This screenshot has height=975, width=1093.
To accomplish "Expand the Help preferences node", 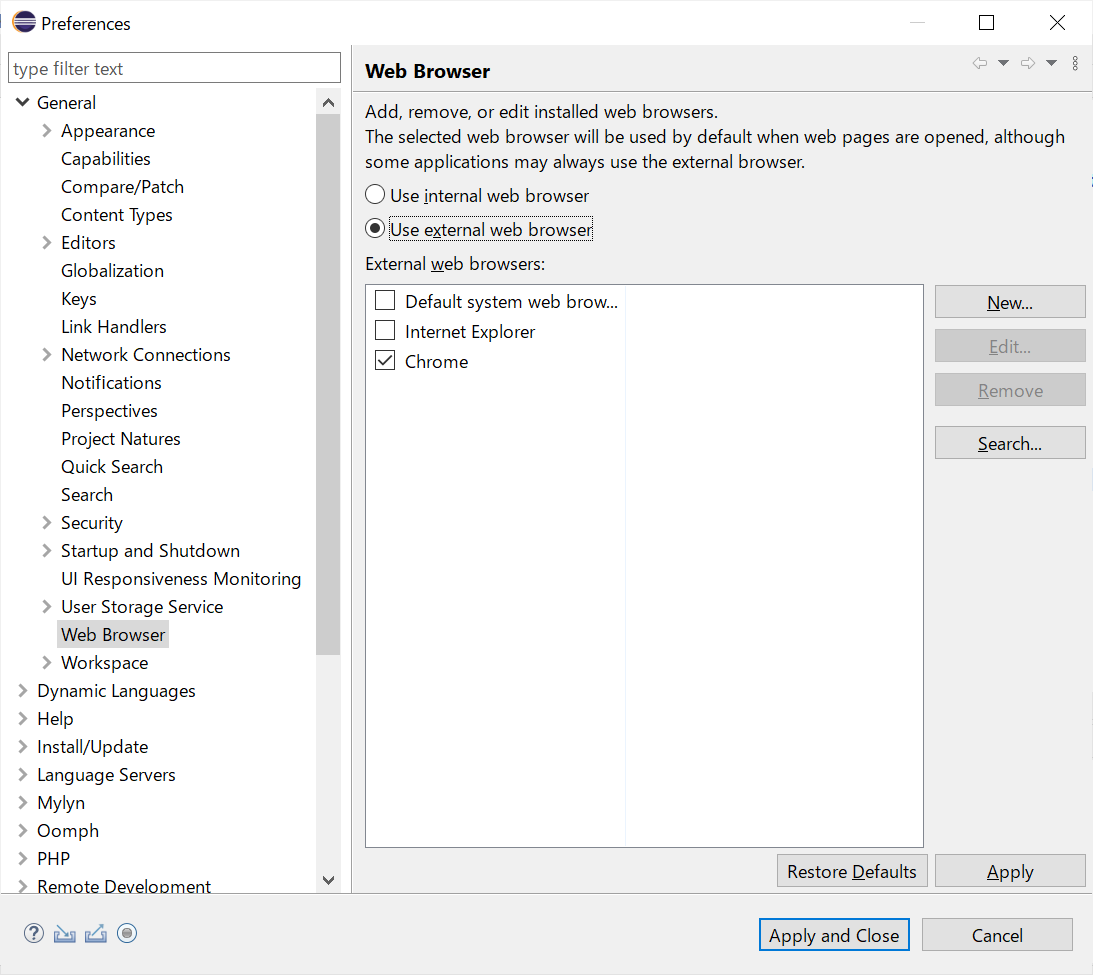I will tap(22, 718).
